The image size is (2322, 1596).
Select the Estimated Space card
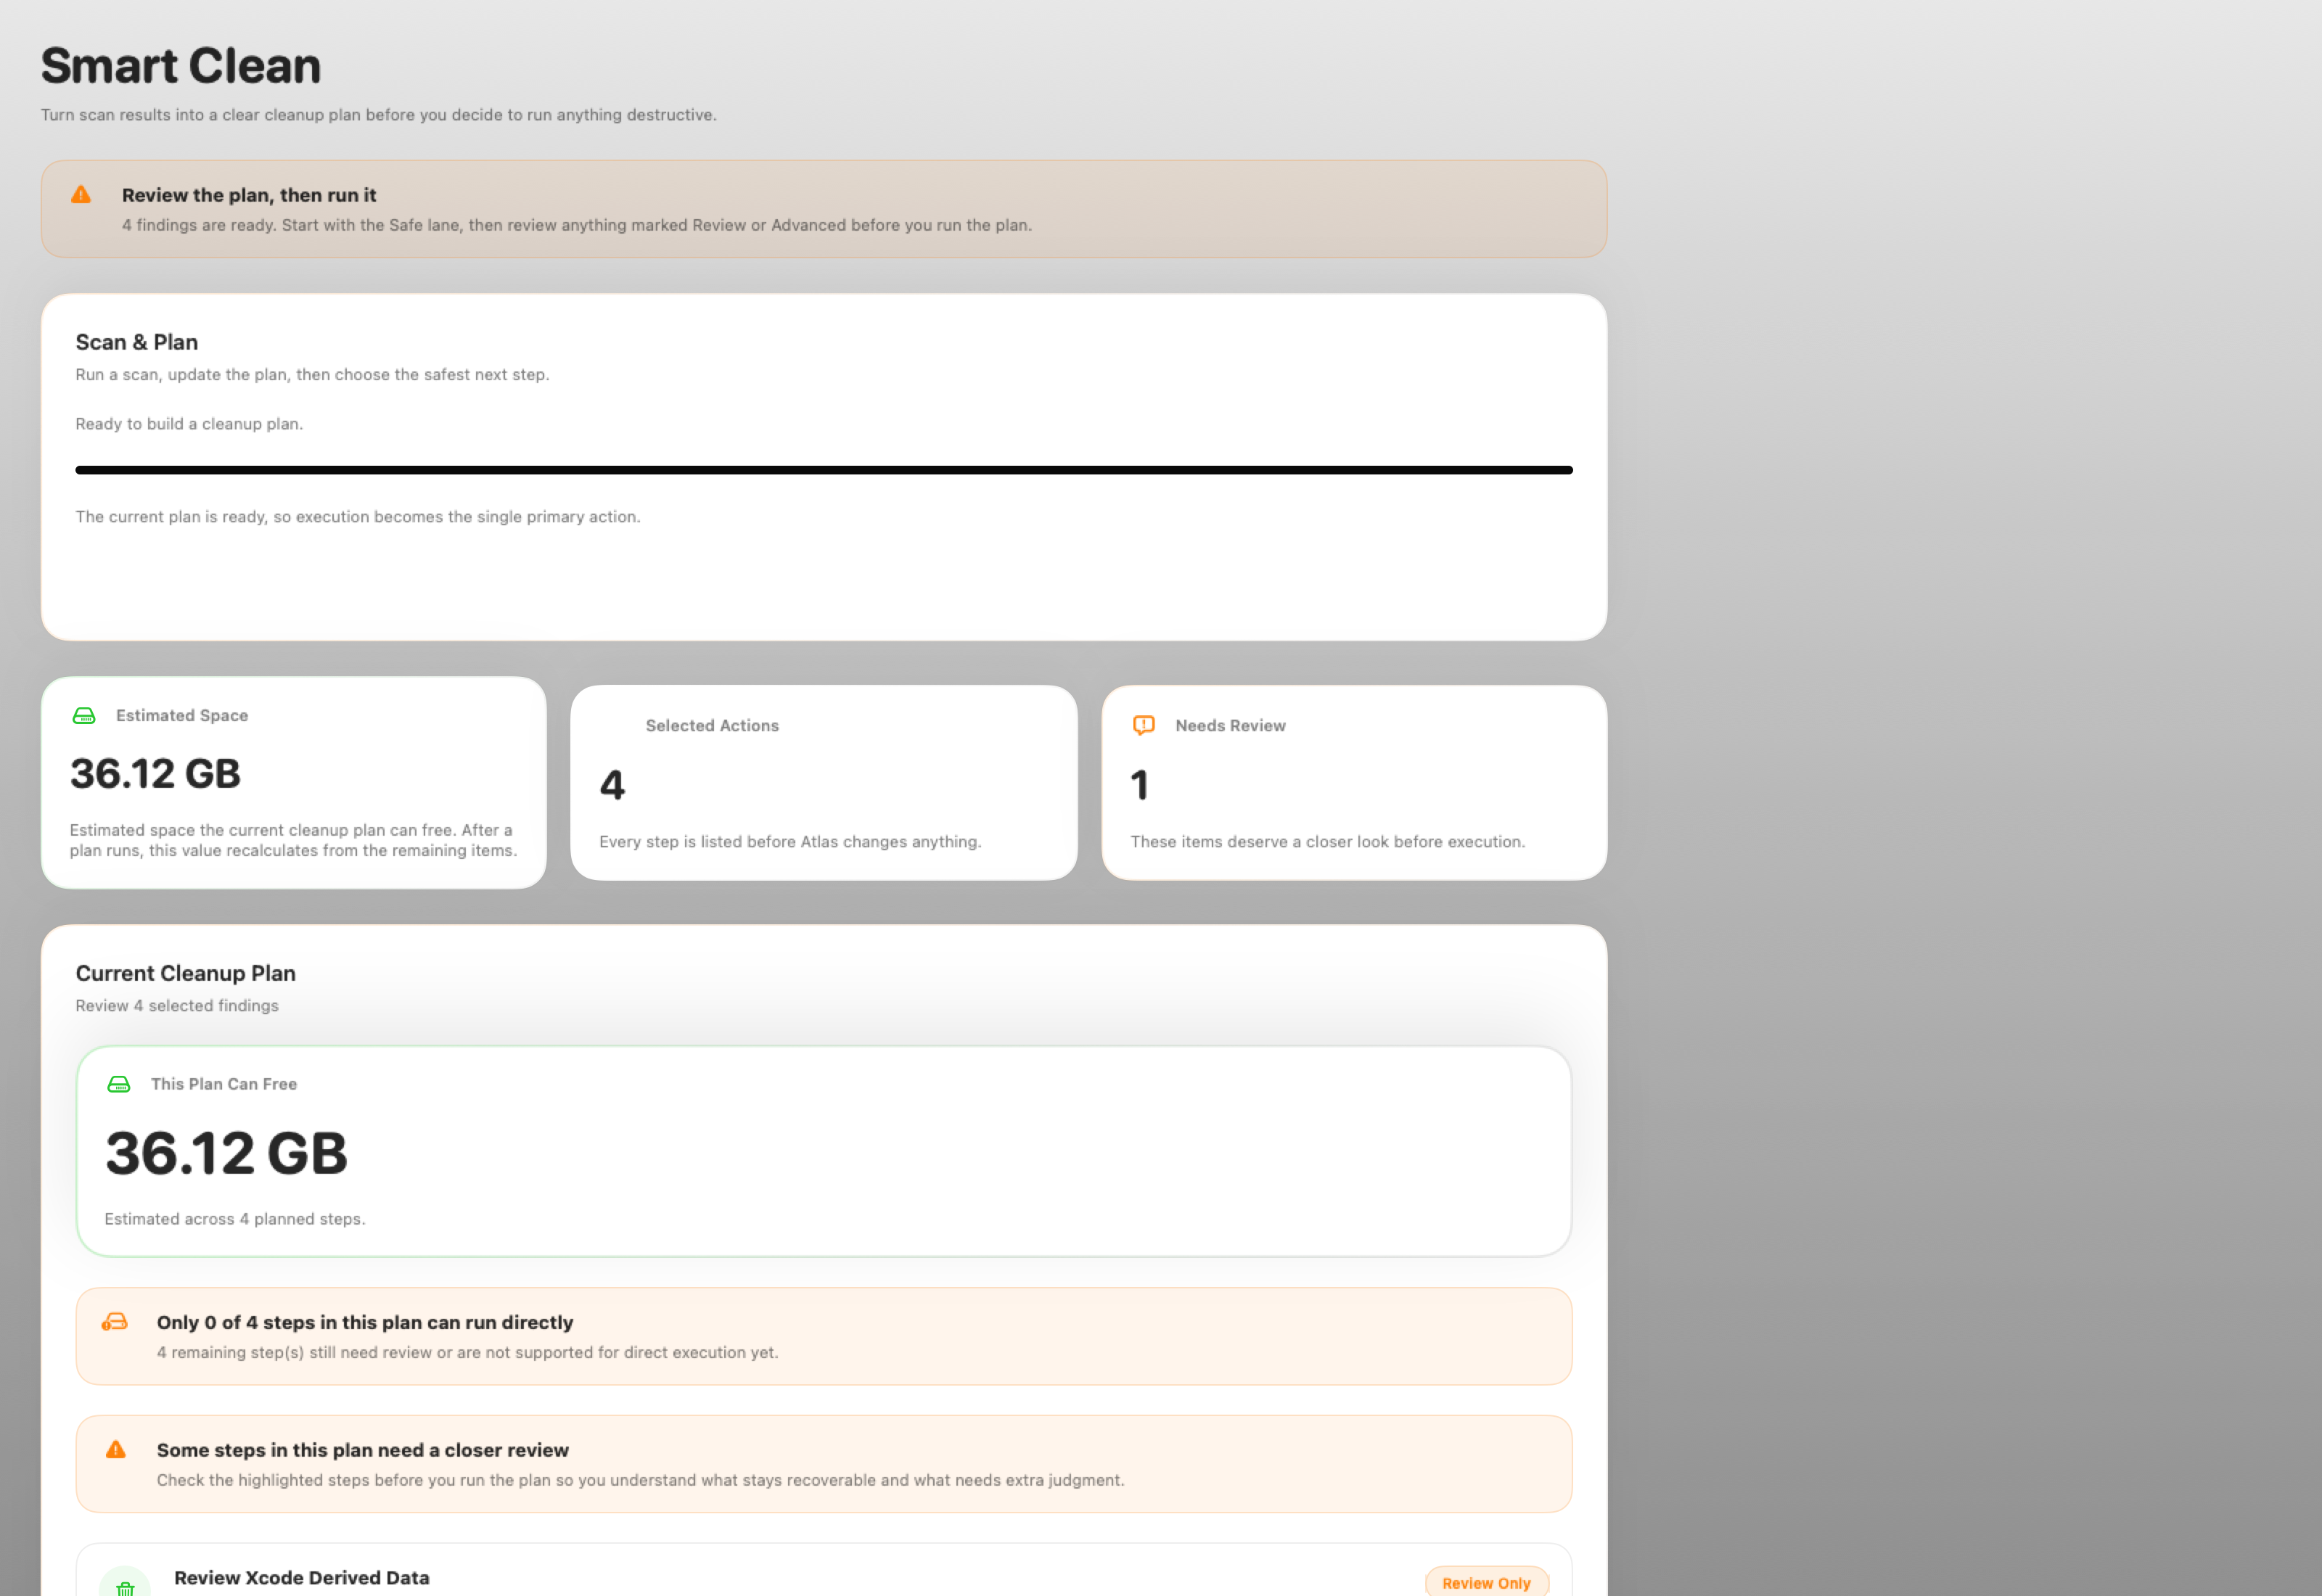(x=293, y=782)
